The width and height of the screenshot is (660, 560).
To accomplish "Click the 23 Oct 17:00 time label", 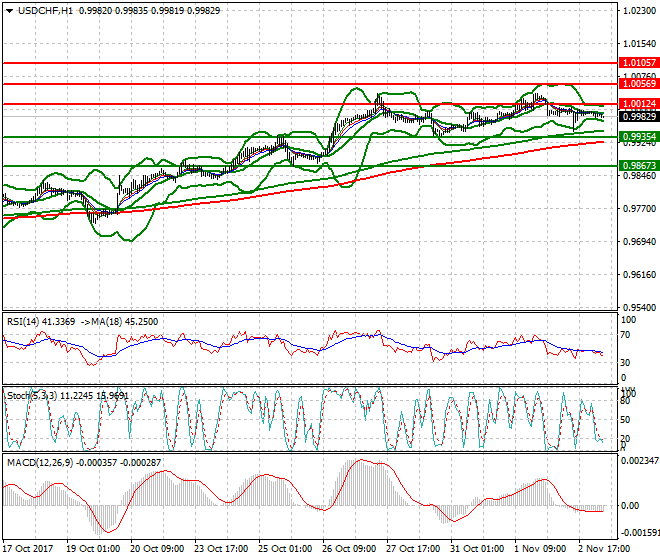I will coord(221,549).
